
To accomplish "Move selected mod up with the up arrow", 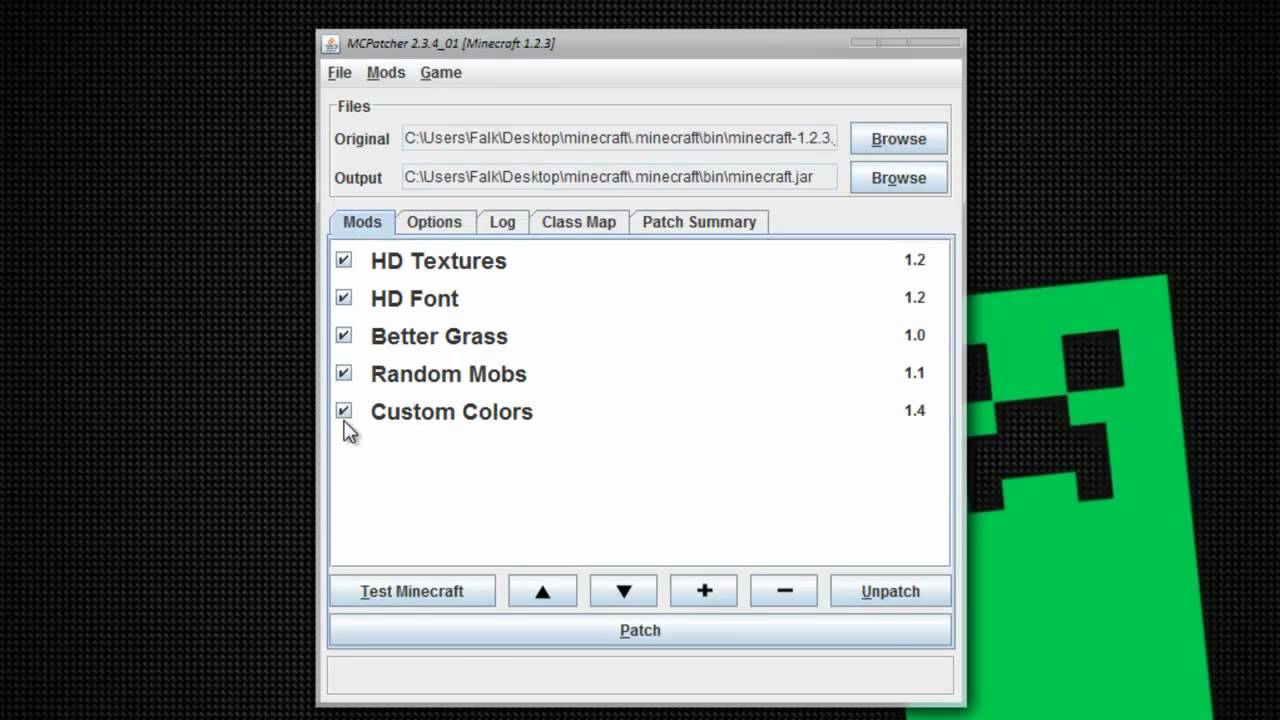I will 543,591.
